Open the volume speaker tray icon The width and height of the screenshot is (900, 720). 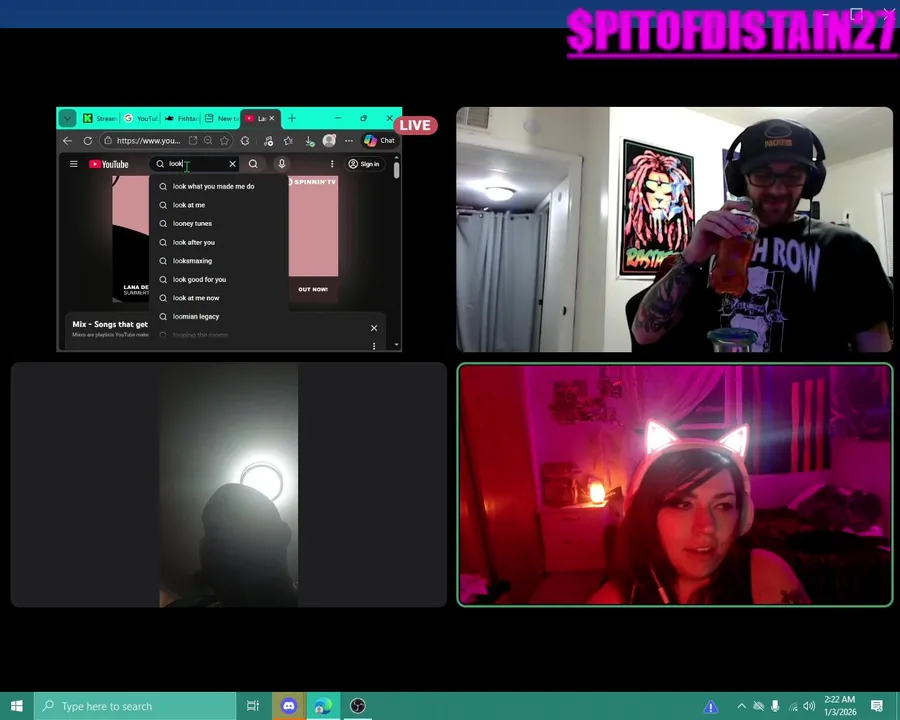point(809,706)
